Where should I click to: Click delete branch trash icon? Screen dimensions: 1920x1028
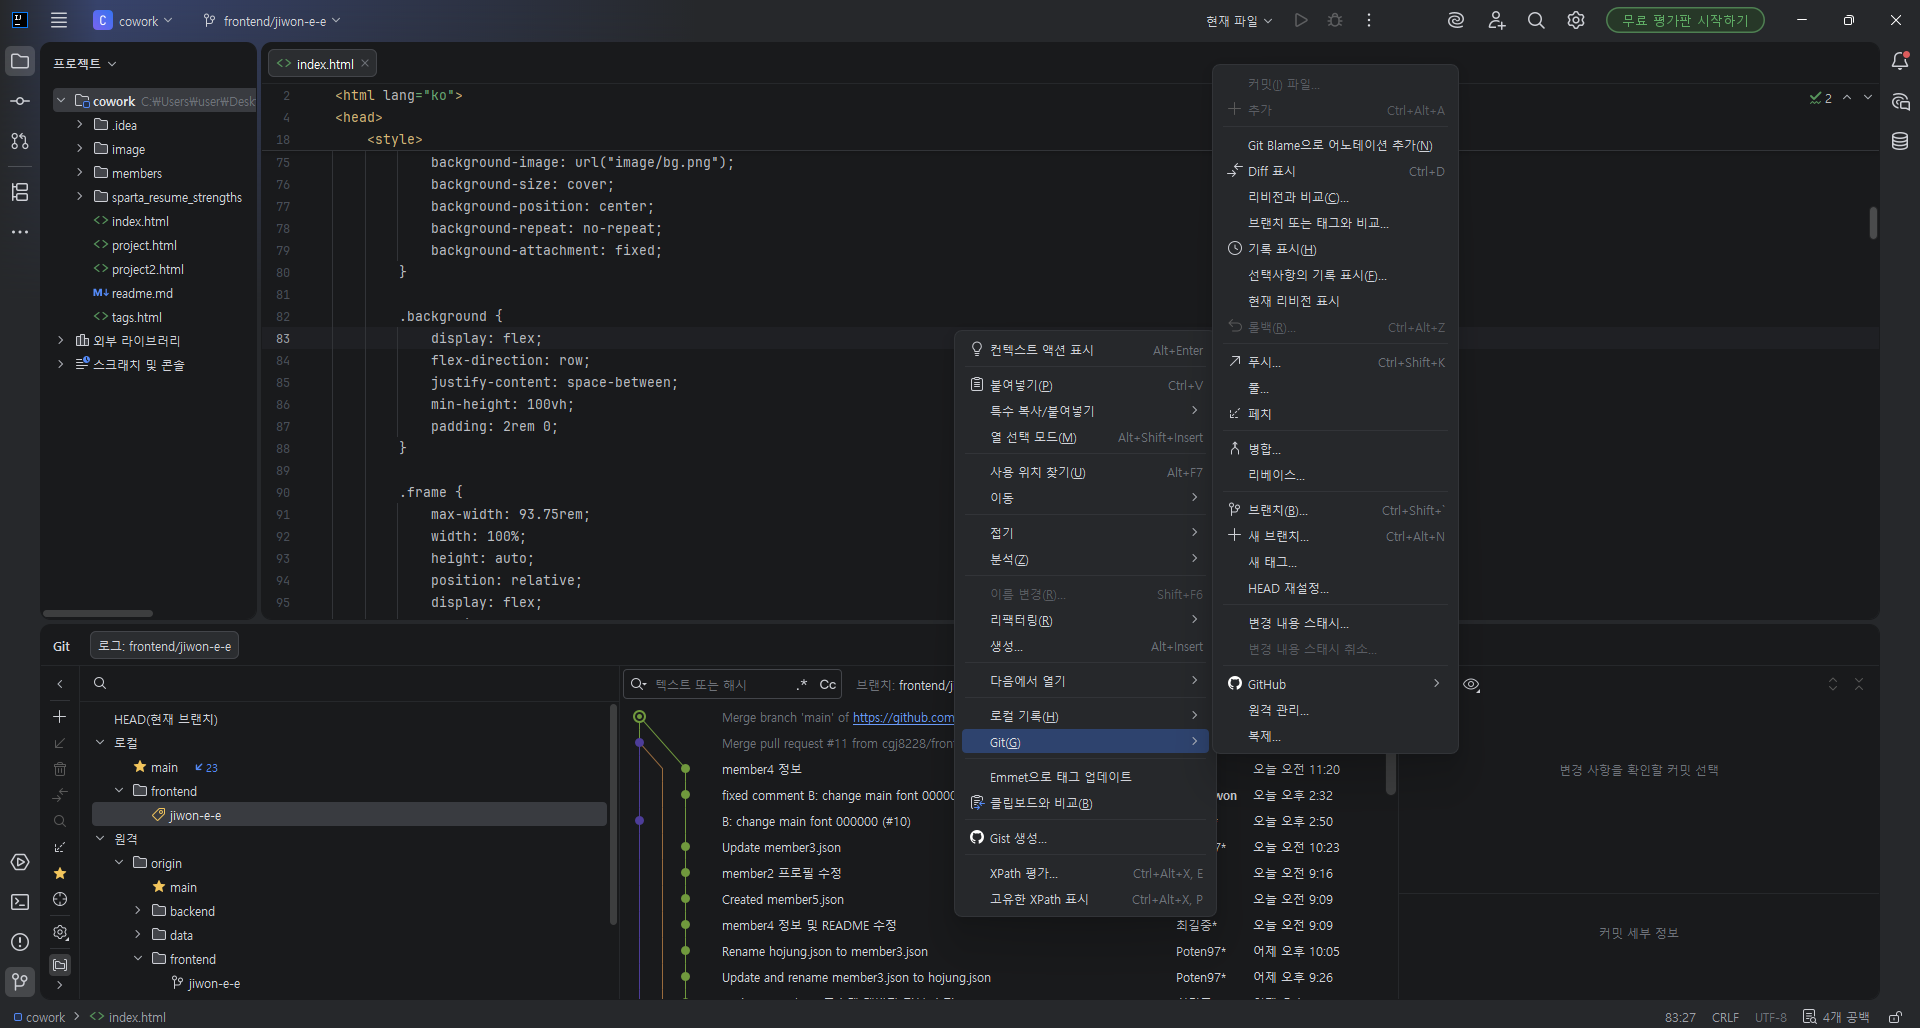coord(60,769)
